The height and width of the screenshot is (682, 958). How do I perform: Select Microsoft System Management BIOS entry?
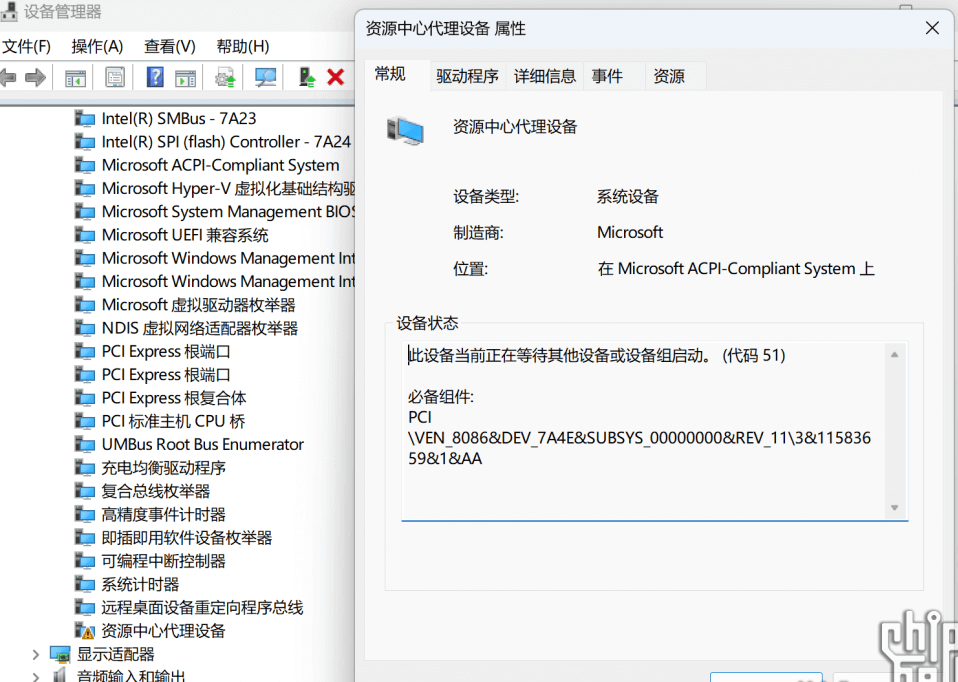(x=229, y=211)
